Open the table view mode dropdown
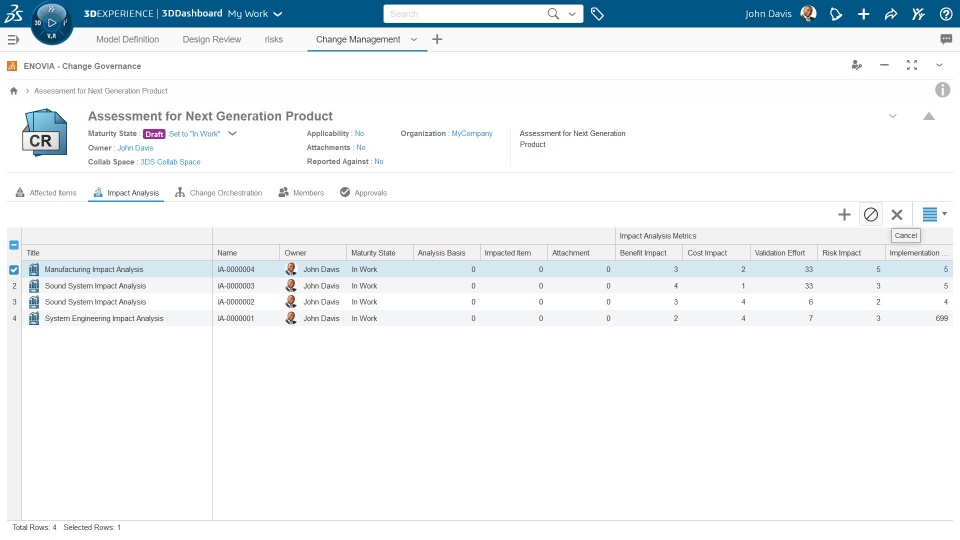This screenshot has height=540, width=960. click(934, 214)
